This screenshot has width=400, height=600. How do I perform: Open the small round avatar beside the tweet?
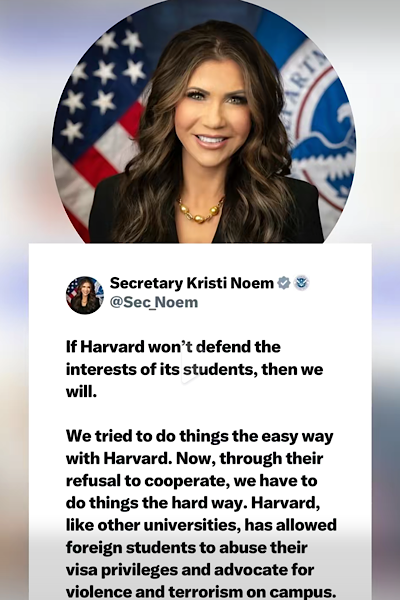click(85, 295)
